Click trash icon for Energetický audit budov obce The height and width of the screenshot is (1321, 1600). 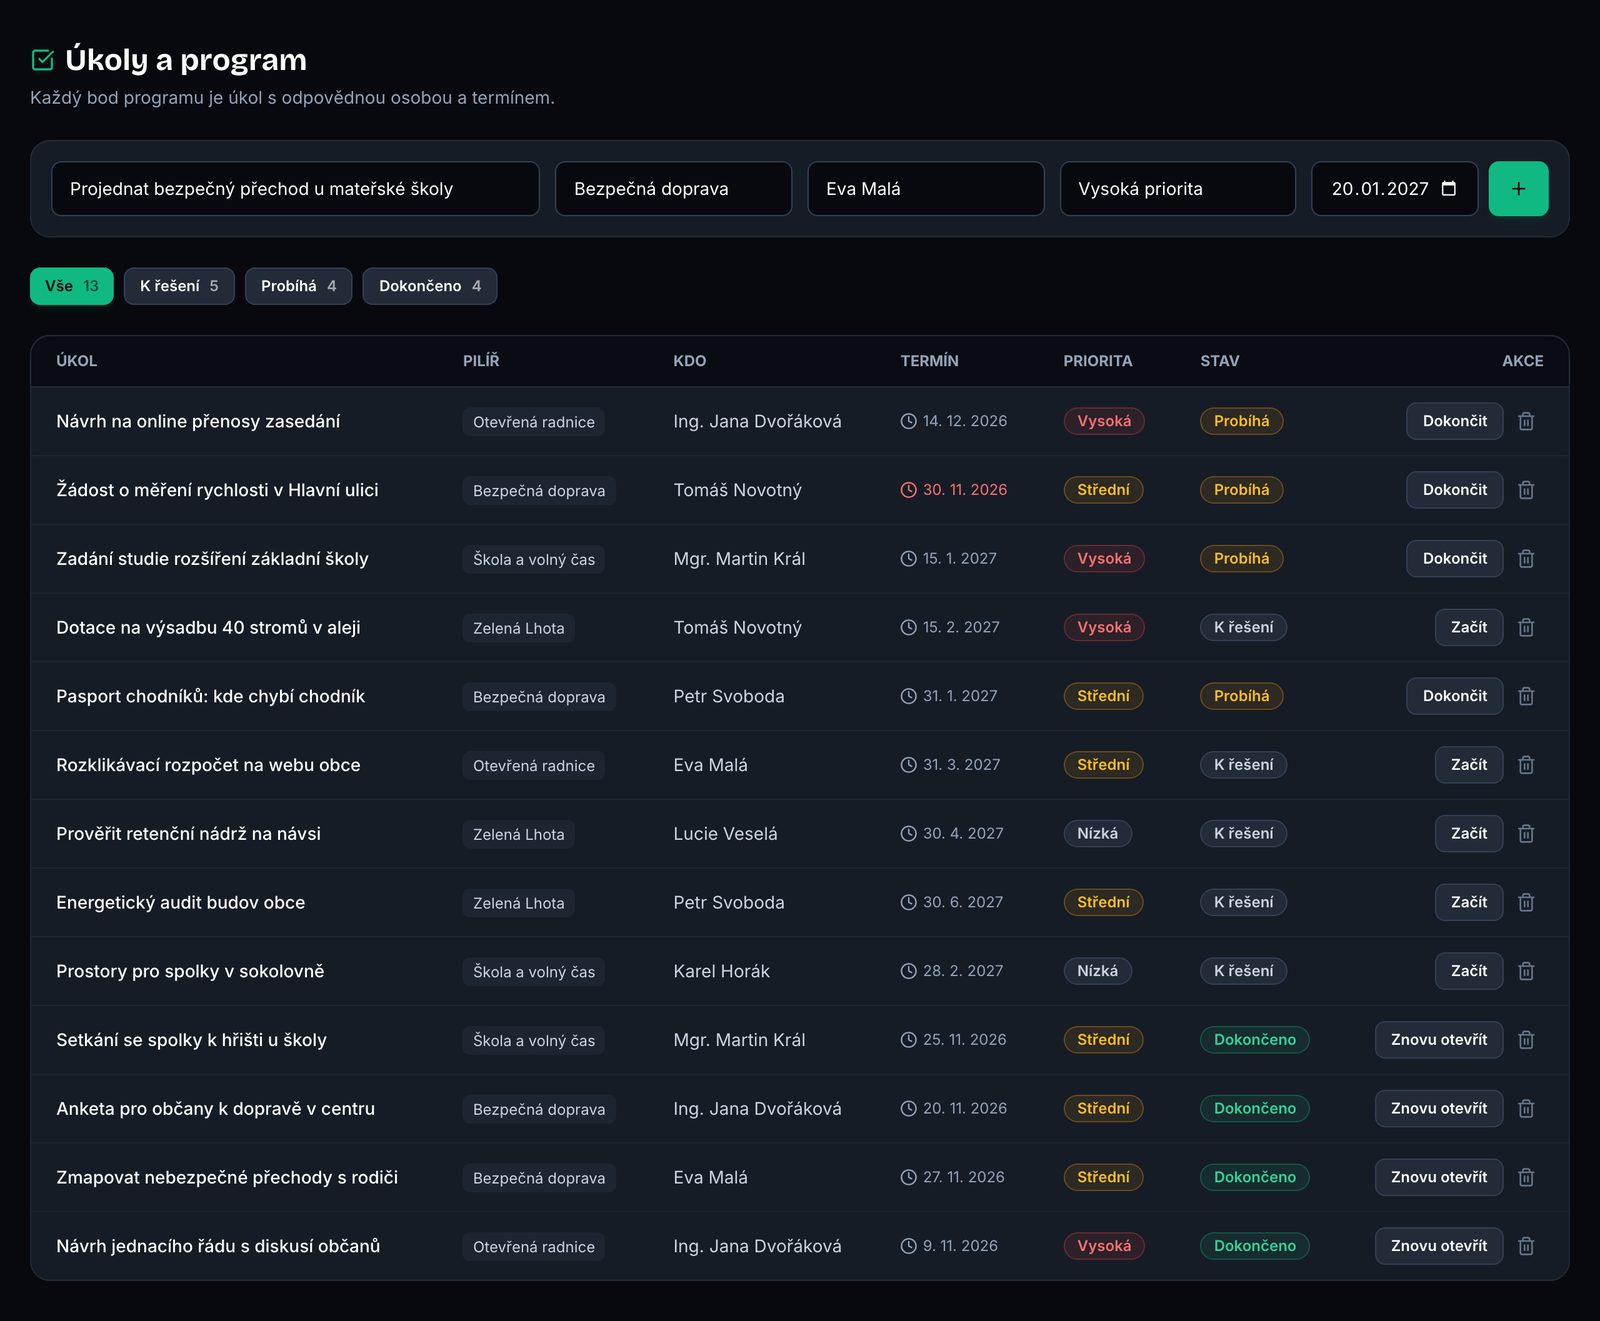click(x=1526, y=902)
